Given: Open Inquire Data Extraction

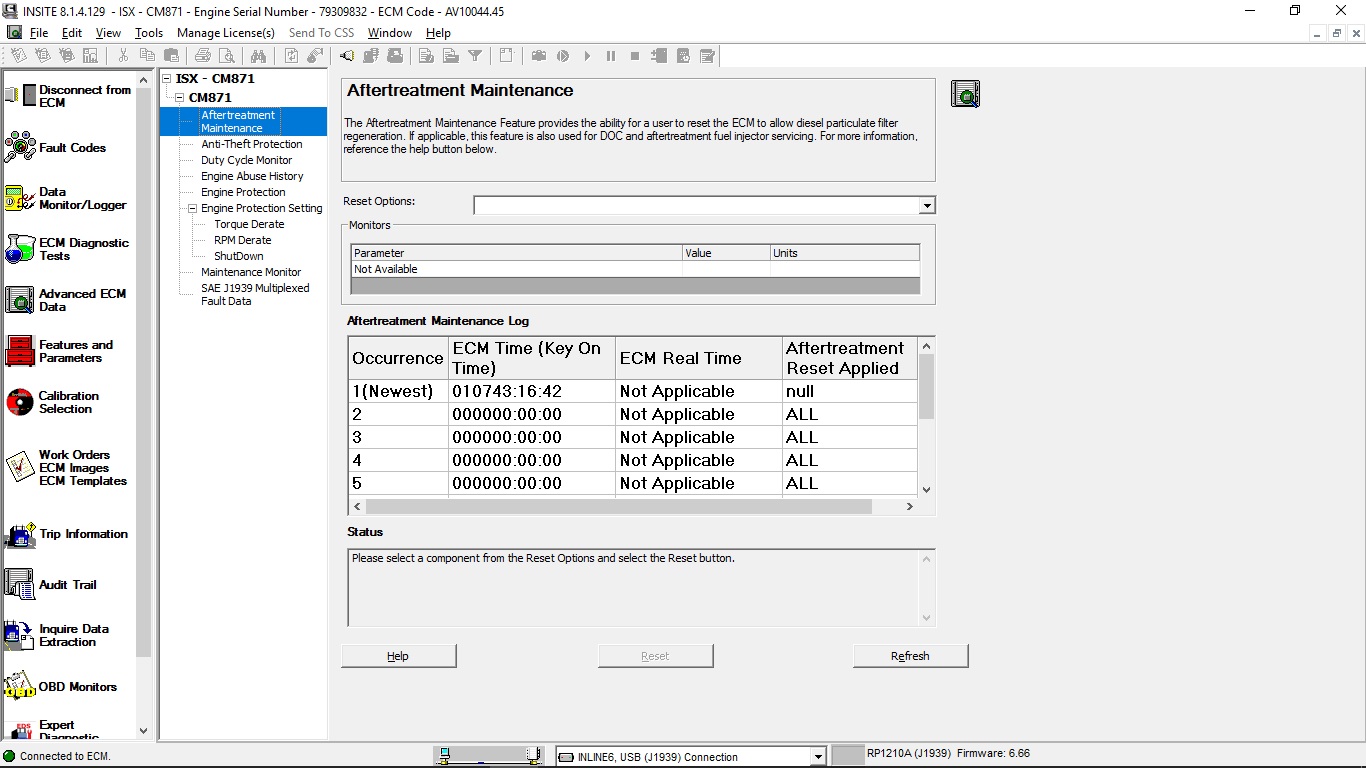Looking at the screenshot, I should coord(58,635).
